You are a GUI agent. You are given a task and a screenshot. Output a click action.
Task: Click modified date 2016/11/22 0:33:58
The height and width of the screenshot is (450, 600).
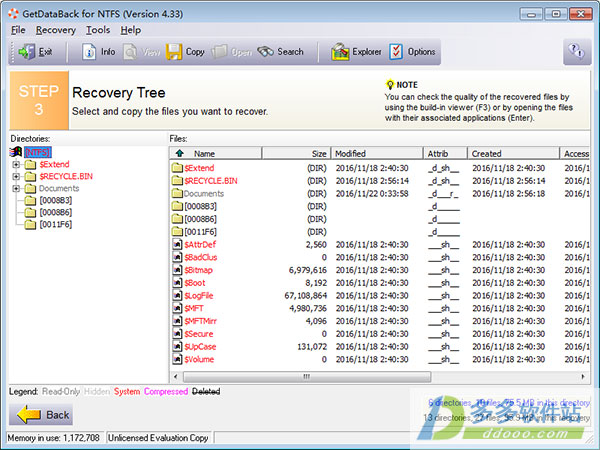coord(372,193)
